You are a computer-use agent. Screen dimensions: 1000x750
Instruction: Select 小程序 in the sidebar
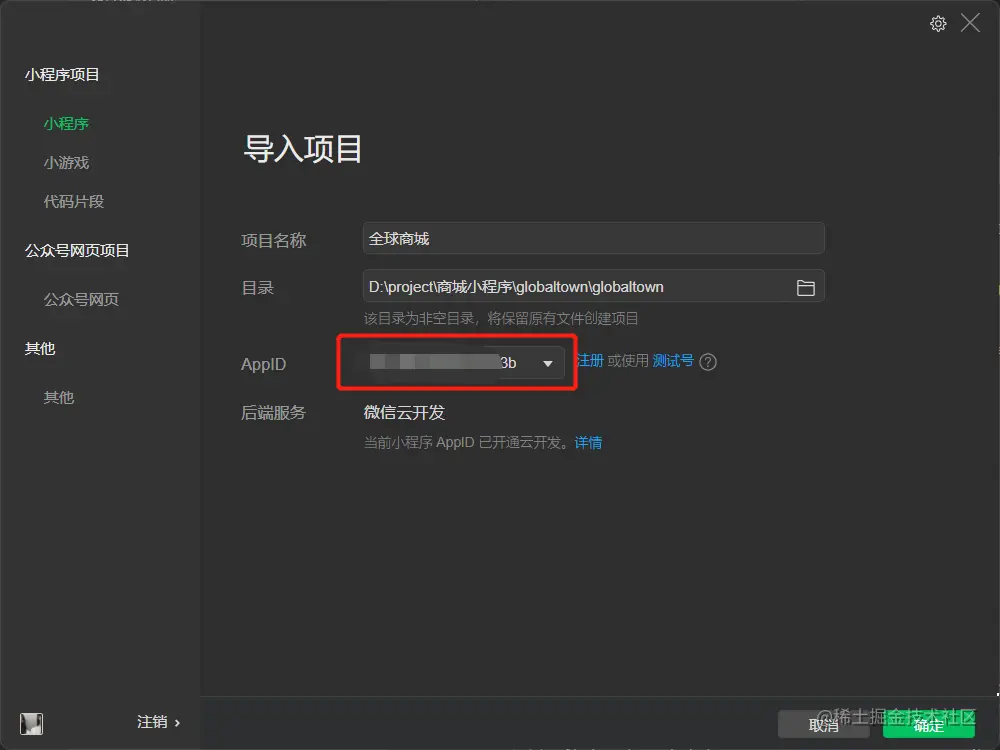(66, 123)
